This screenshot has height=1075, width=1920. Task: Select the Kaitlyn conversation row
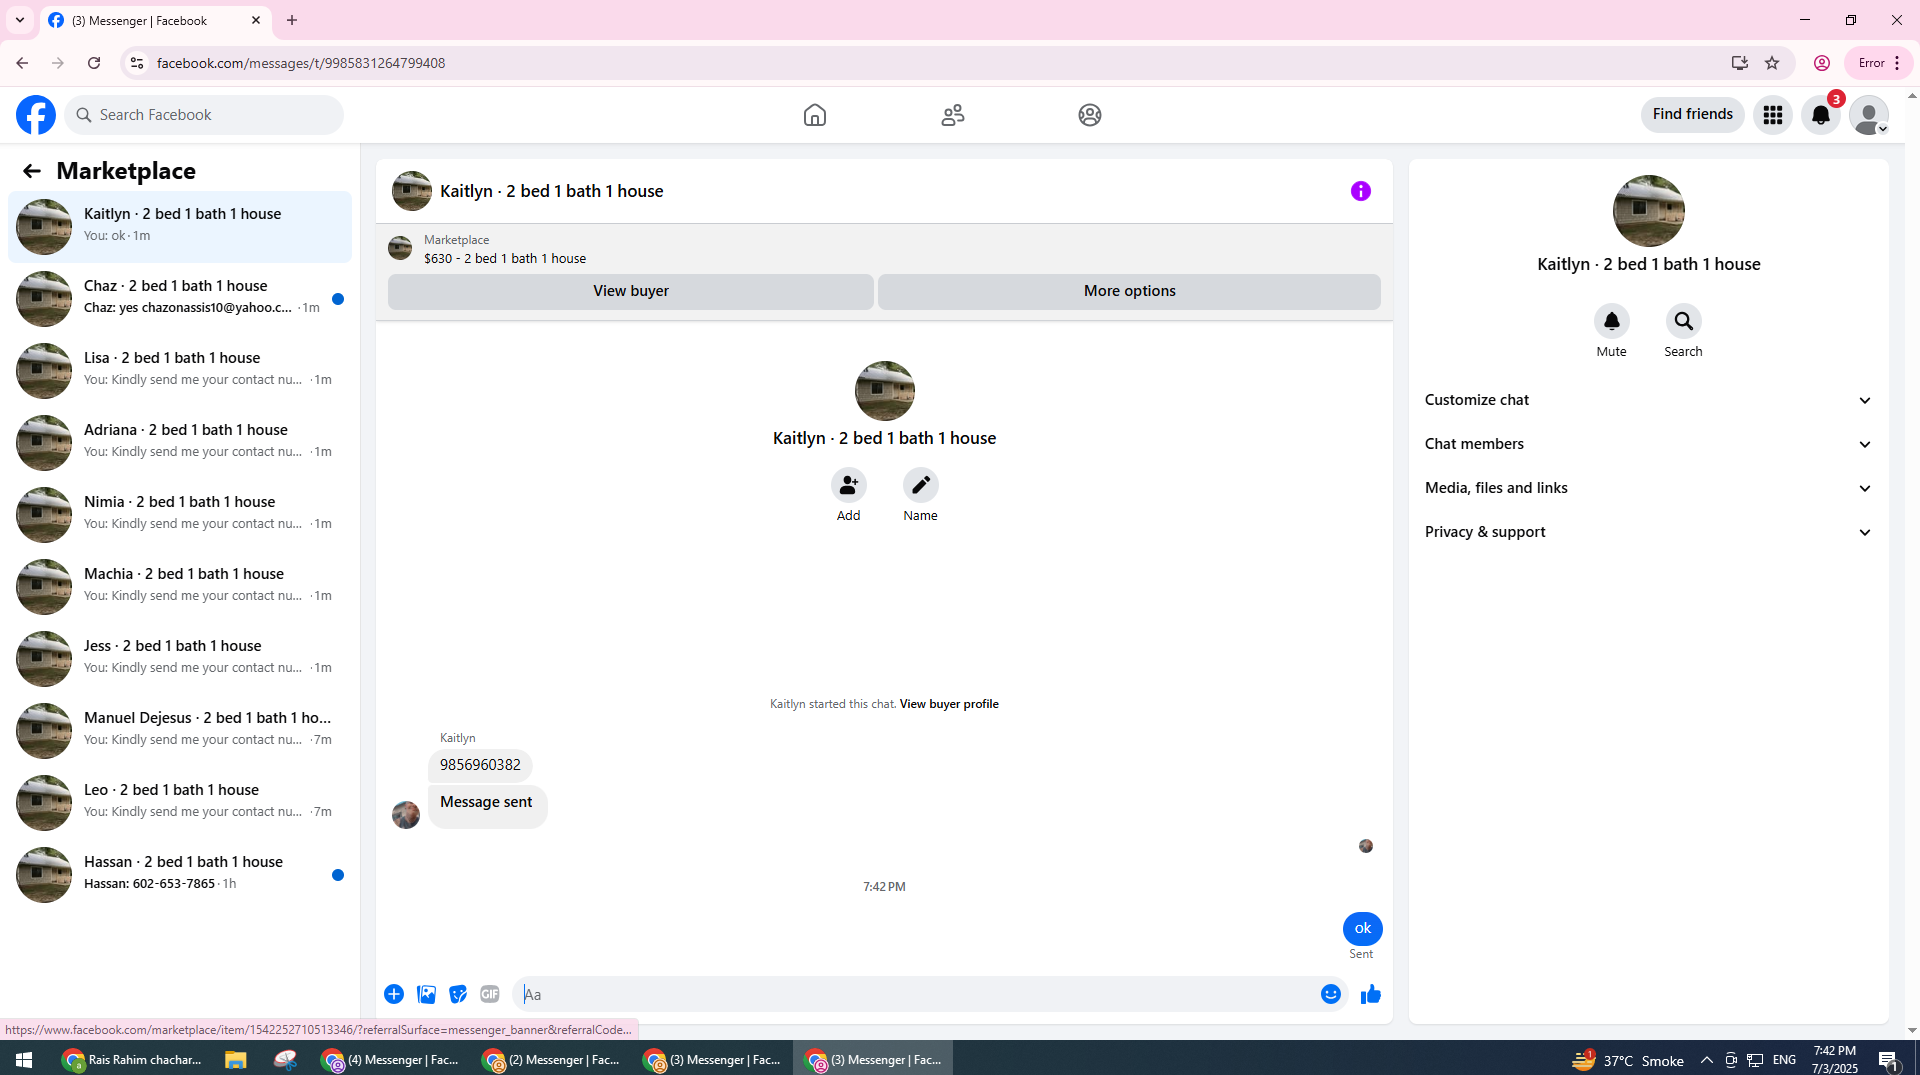click(x=180, y=226)
